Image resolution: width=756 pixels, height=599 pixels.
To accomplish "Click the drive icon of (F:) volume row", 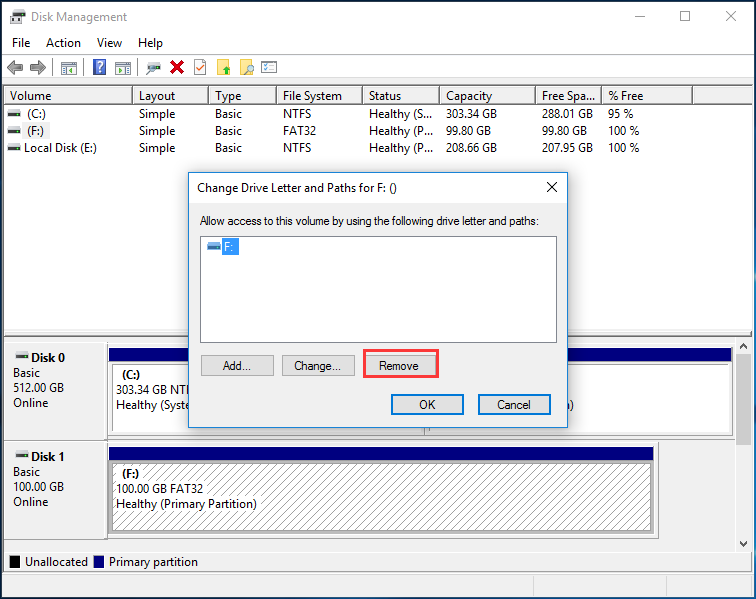I will (x=14, y=131).
